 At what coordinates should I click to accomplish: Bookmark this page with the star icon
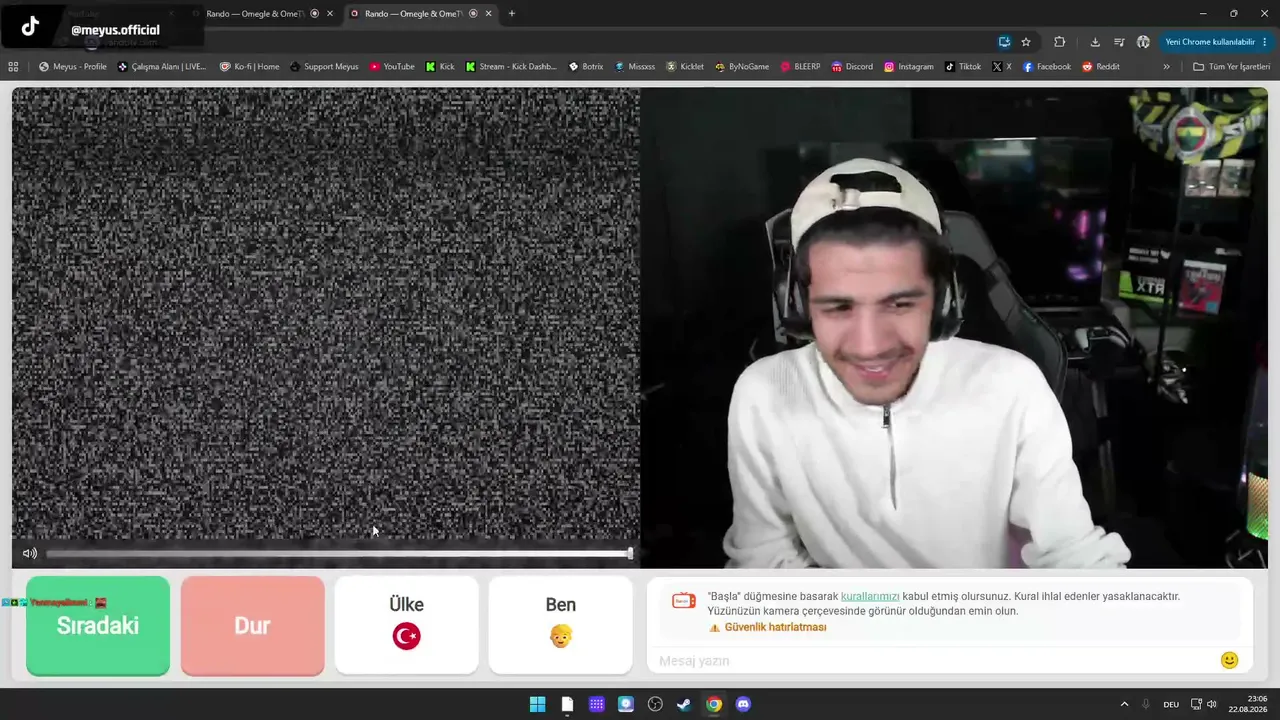click(x=1026, y=42)
